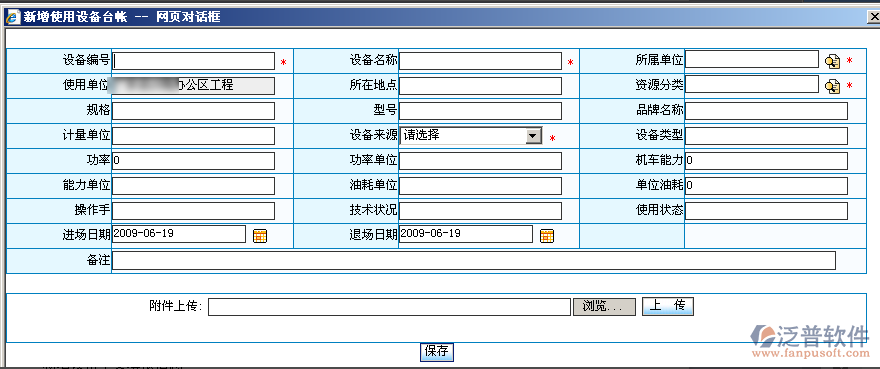Click the 浏览... button
The image size is (880, 369).
point(604,307)
